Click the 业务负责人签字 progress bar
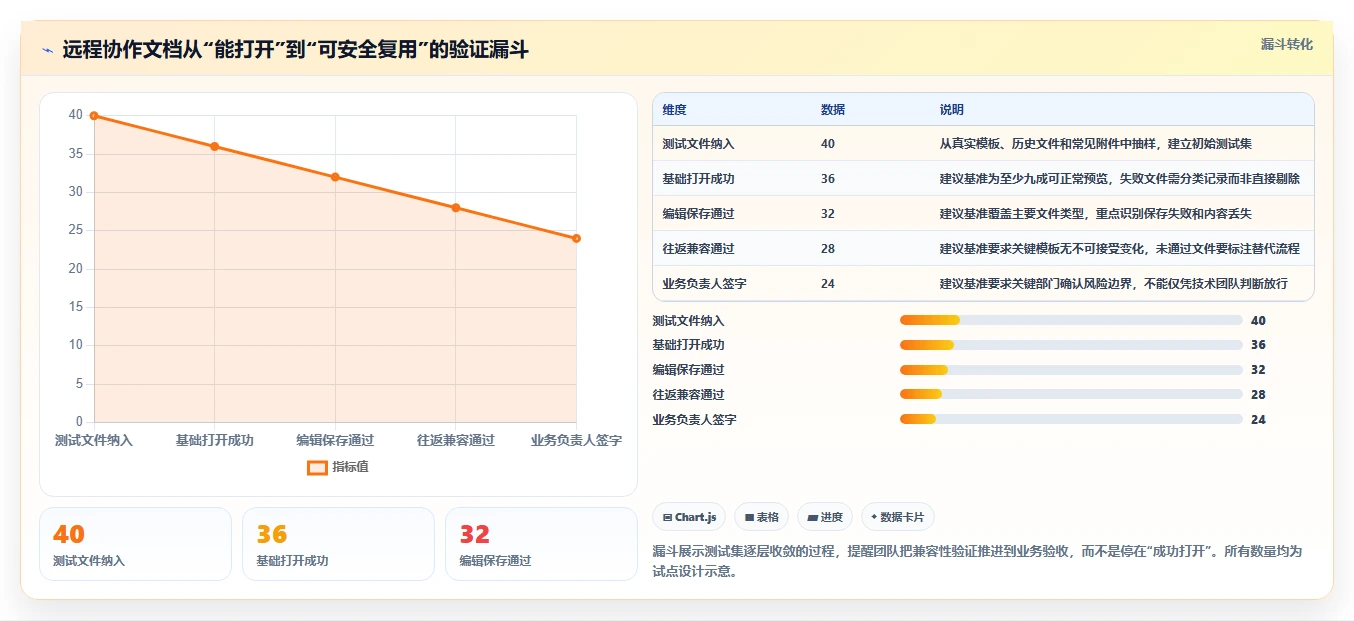The image size is (1354, 621). point(1071,420)
